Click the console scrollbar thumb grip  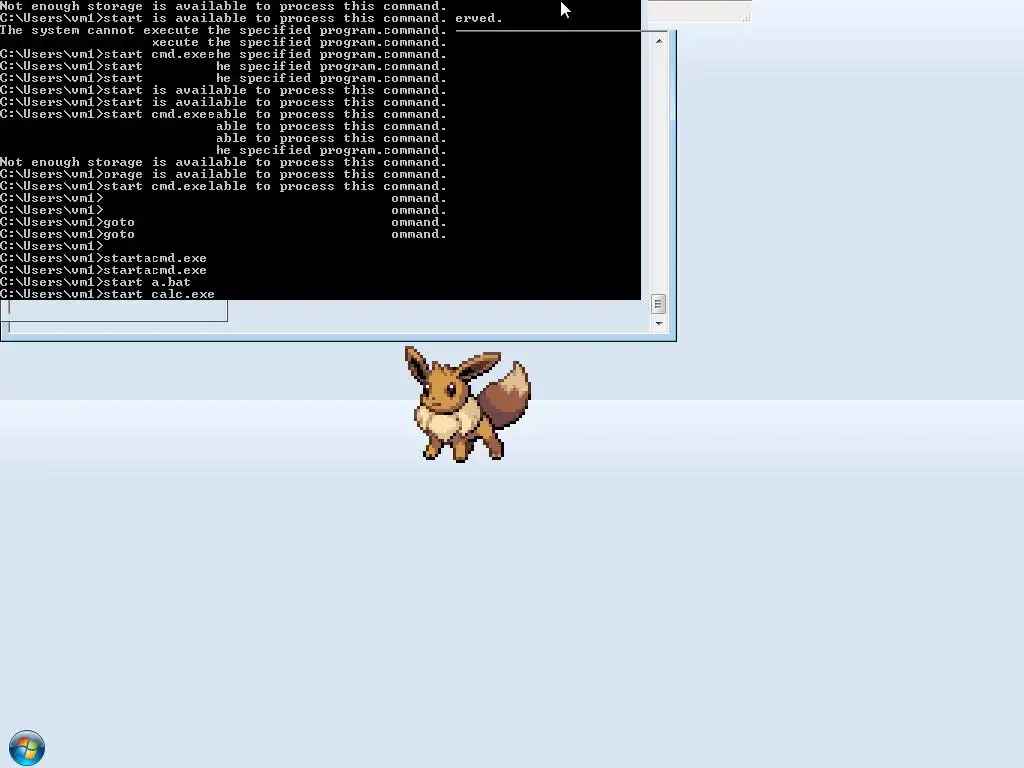[658, 304]
